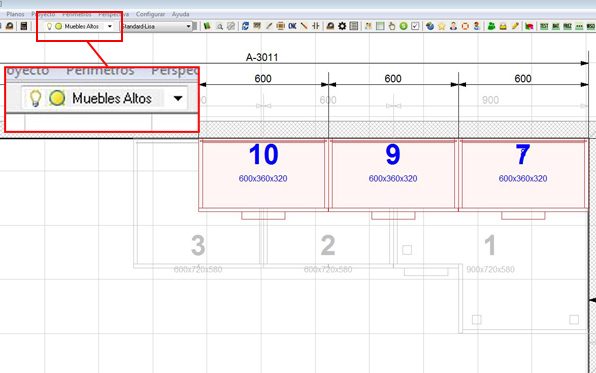The height and width of the screenshot is (373, 596).
Task: Click the checkmark box toolbar icon
Action: 415,26
